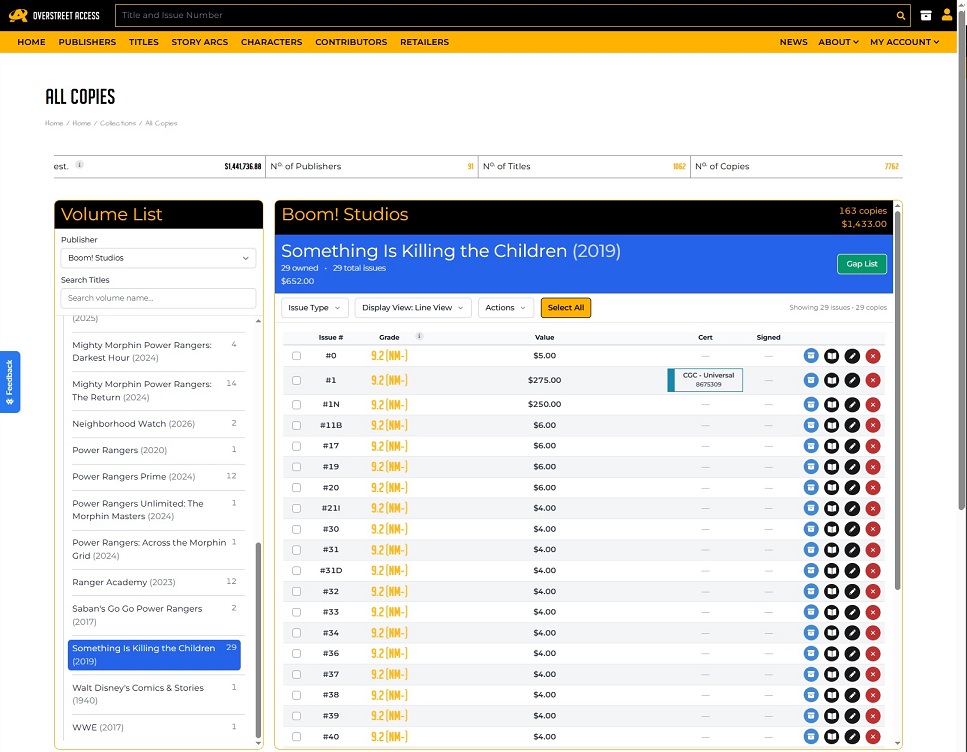Edit issue #1N with pencil icon
967x752 pixels.
coord(852,405)
